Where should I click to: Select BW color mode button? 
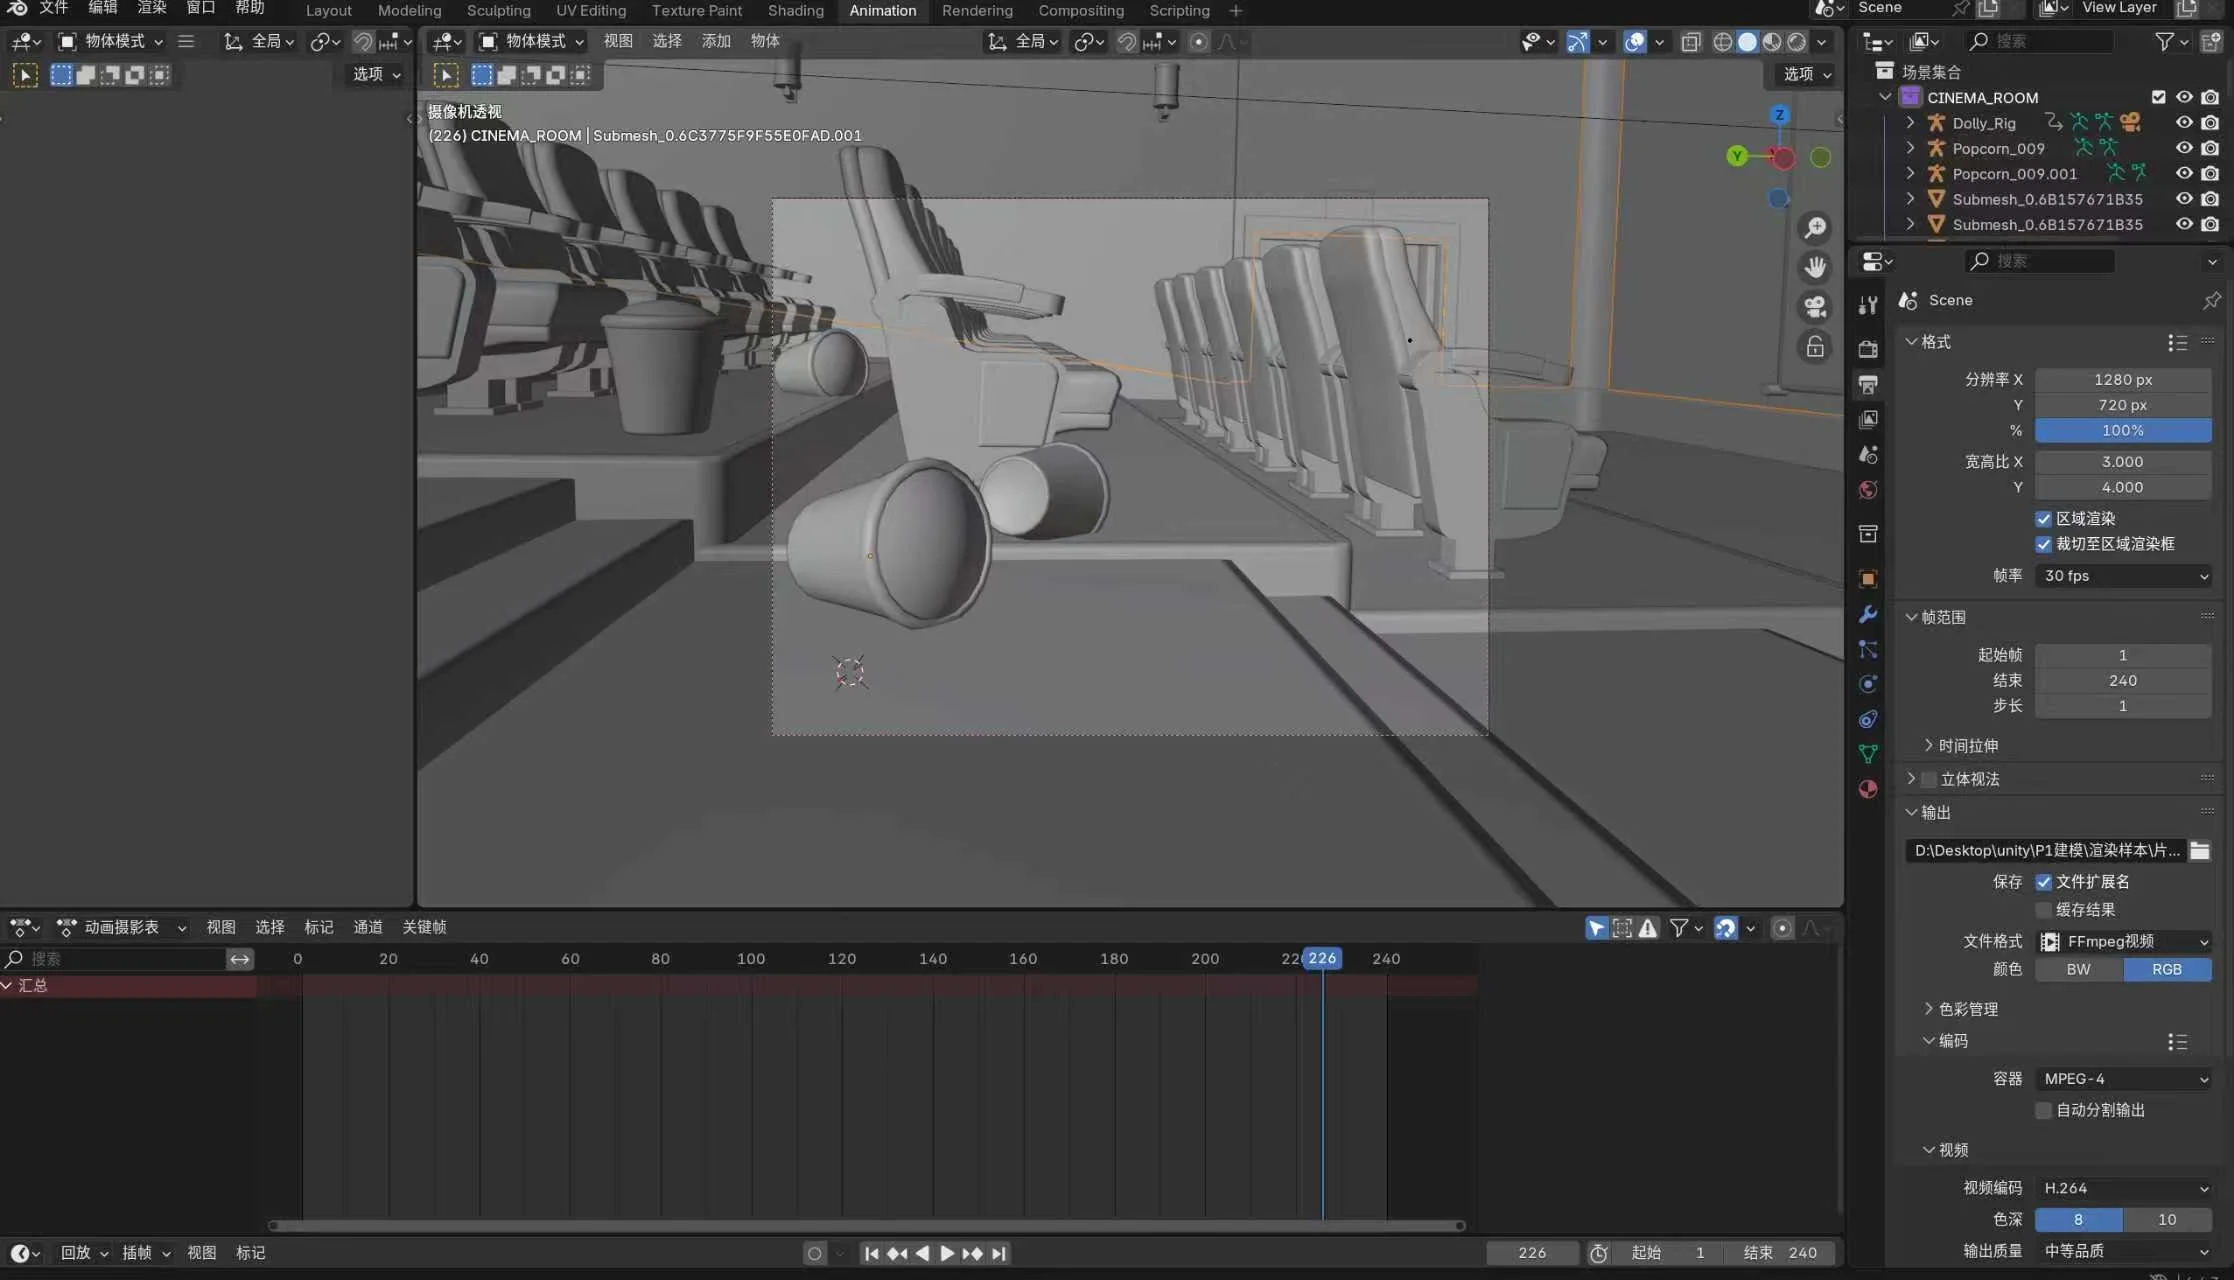(2078, 969)
